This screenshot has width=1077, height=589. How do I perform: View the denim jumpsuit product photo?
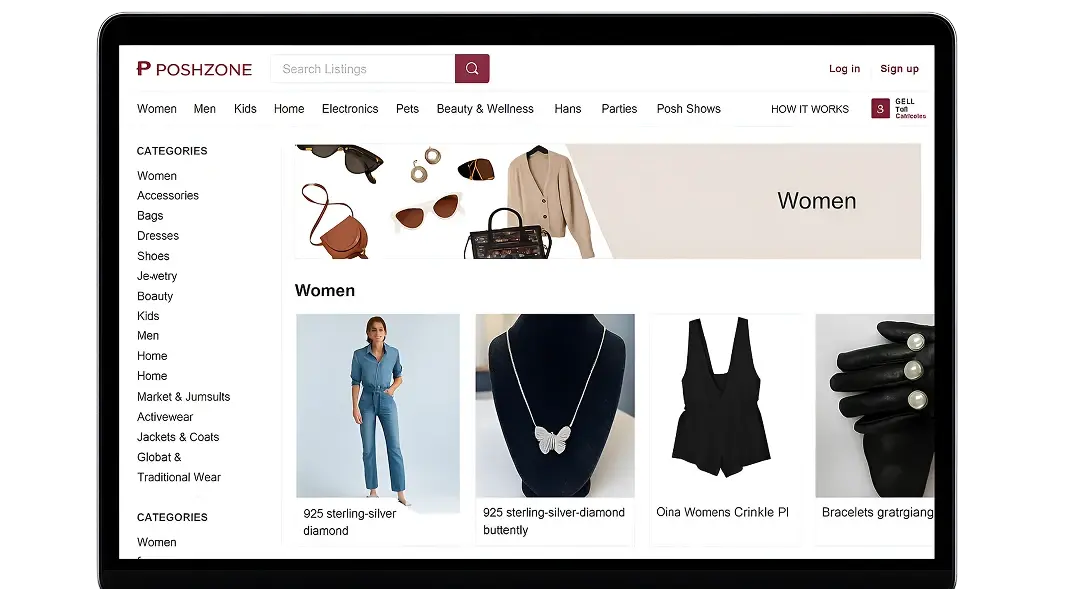[x=378, y=405]
